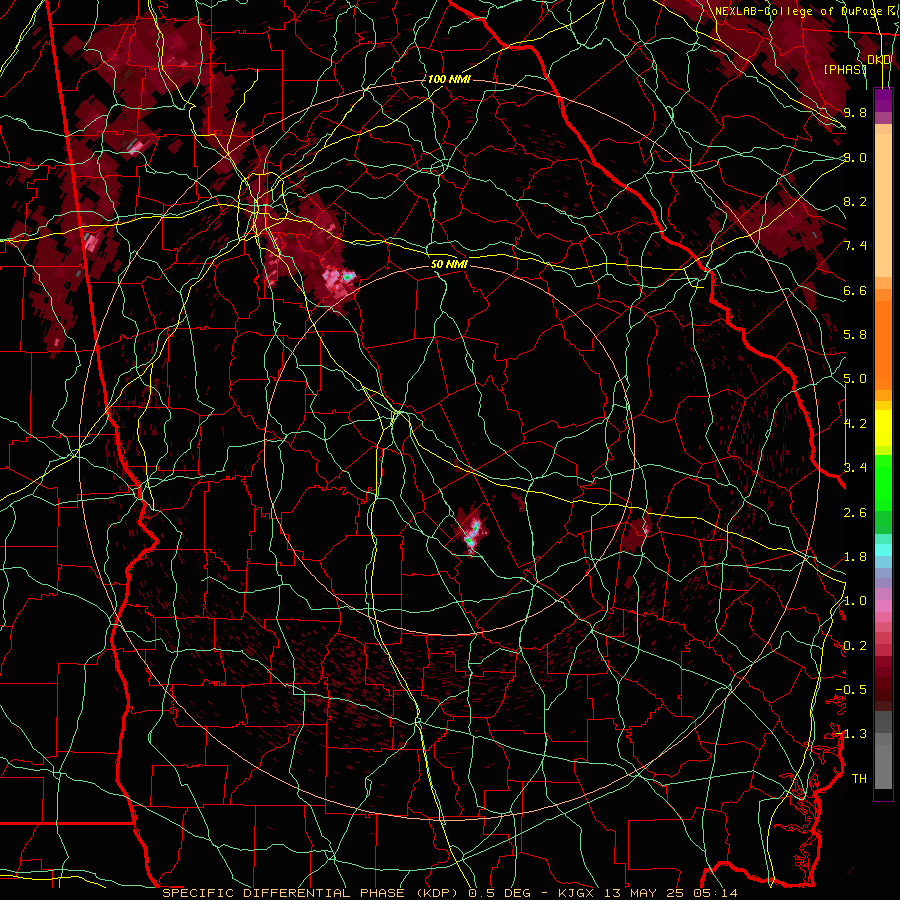
Task: Click the 1.0 value on the color scale
Action: pos(855,601)
